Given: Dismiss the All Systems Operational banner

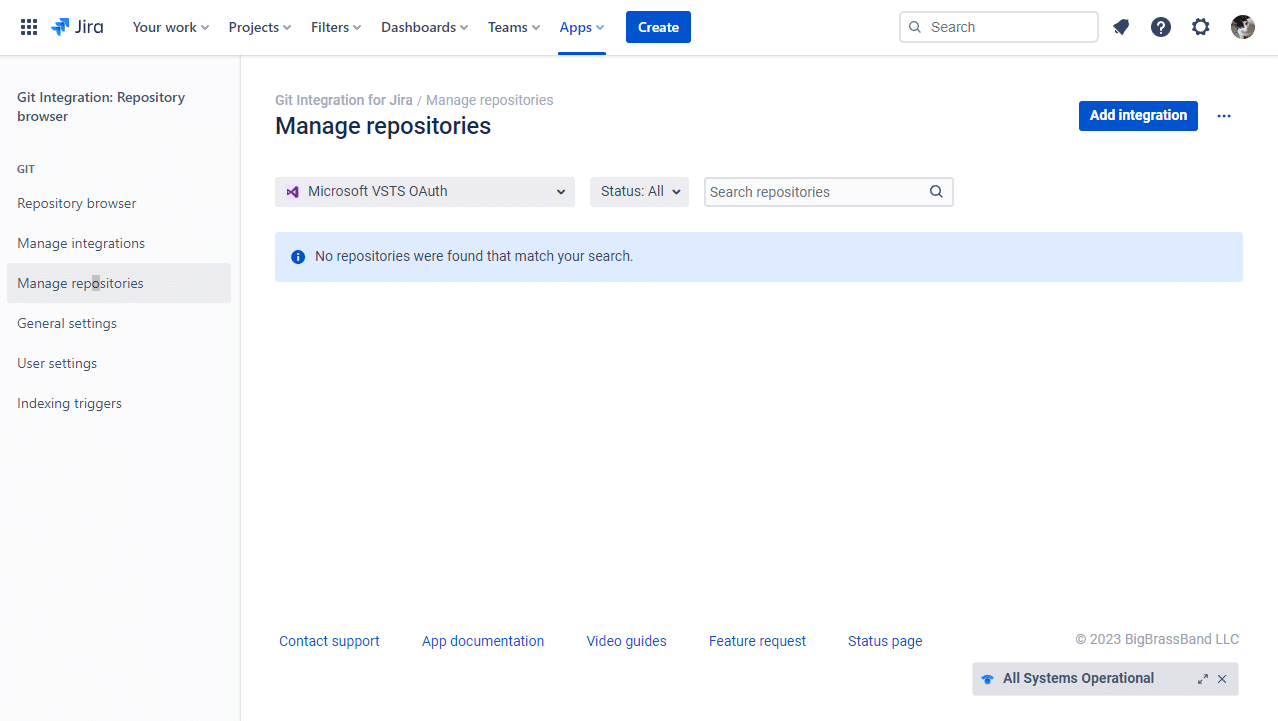Looking at the screenshot, I should click(x=1222, y=679).
